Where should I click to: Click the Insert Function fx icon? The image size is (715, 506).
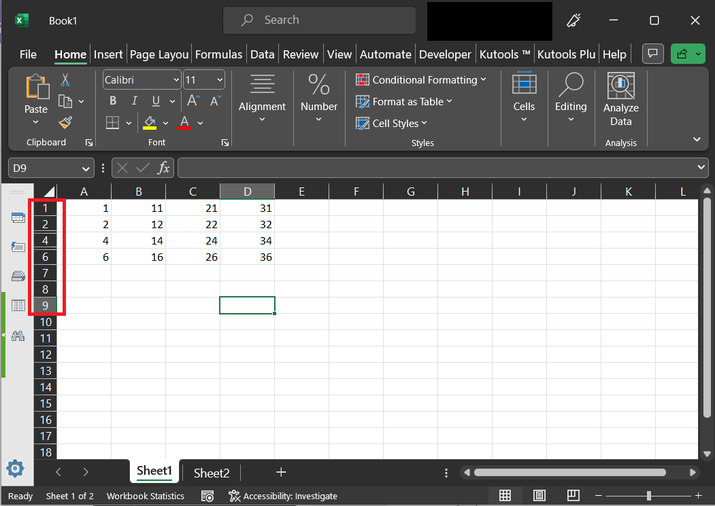coord(162,168)
